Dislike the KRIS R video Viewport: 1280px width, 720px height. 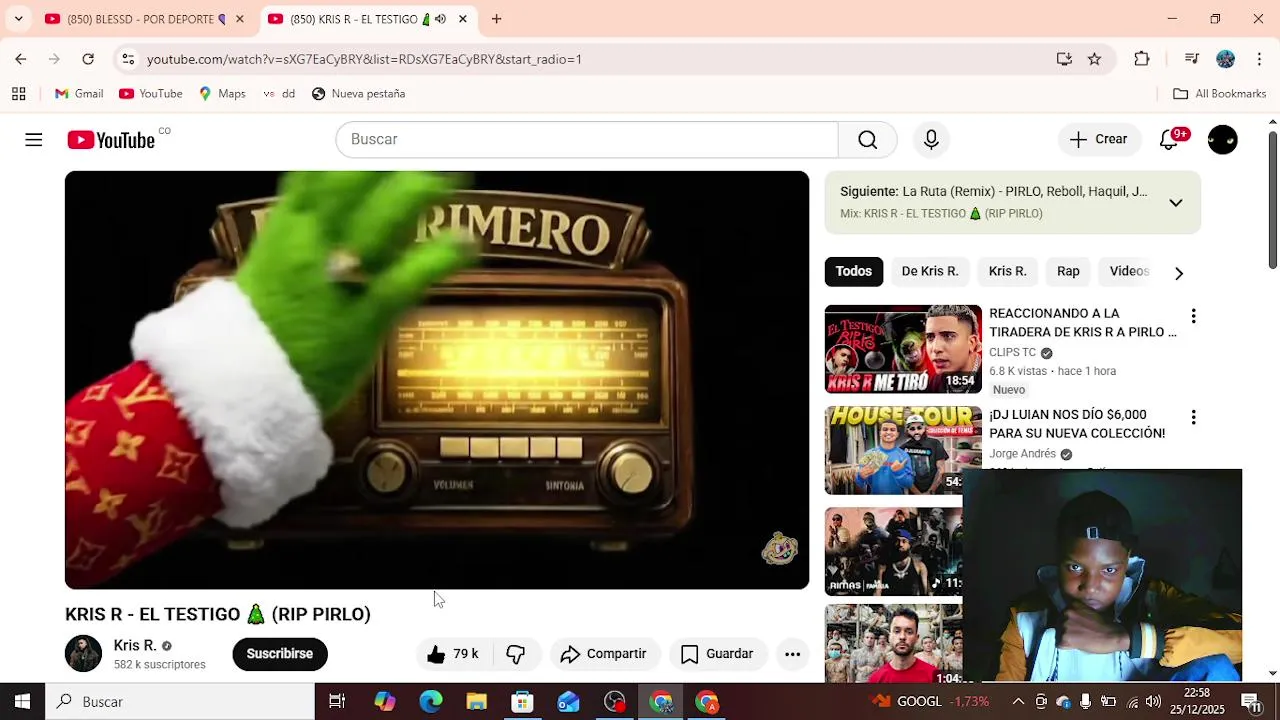point(516,654)
